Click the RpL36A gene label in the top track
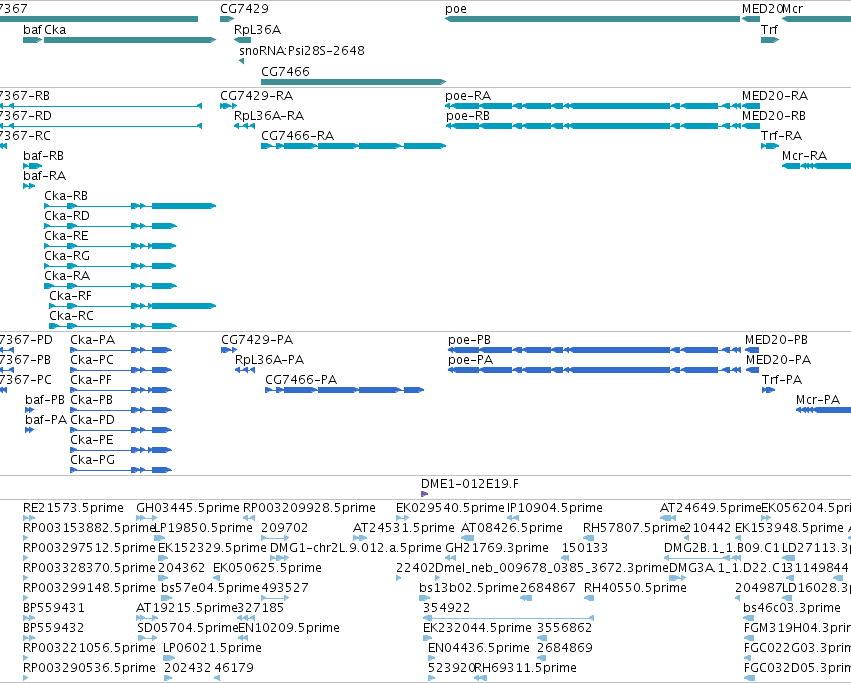 point(257,30)
